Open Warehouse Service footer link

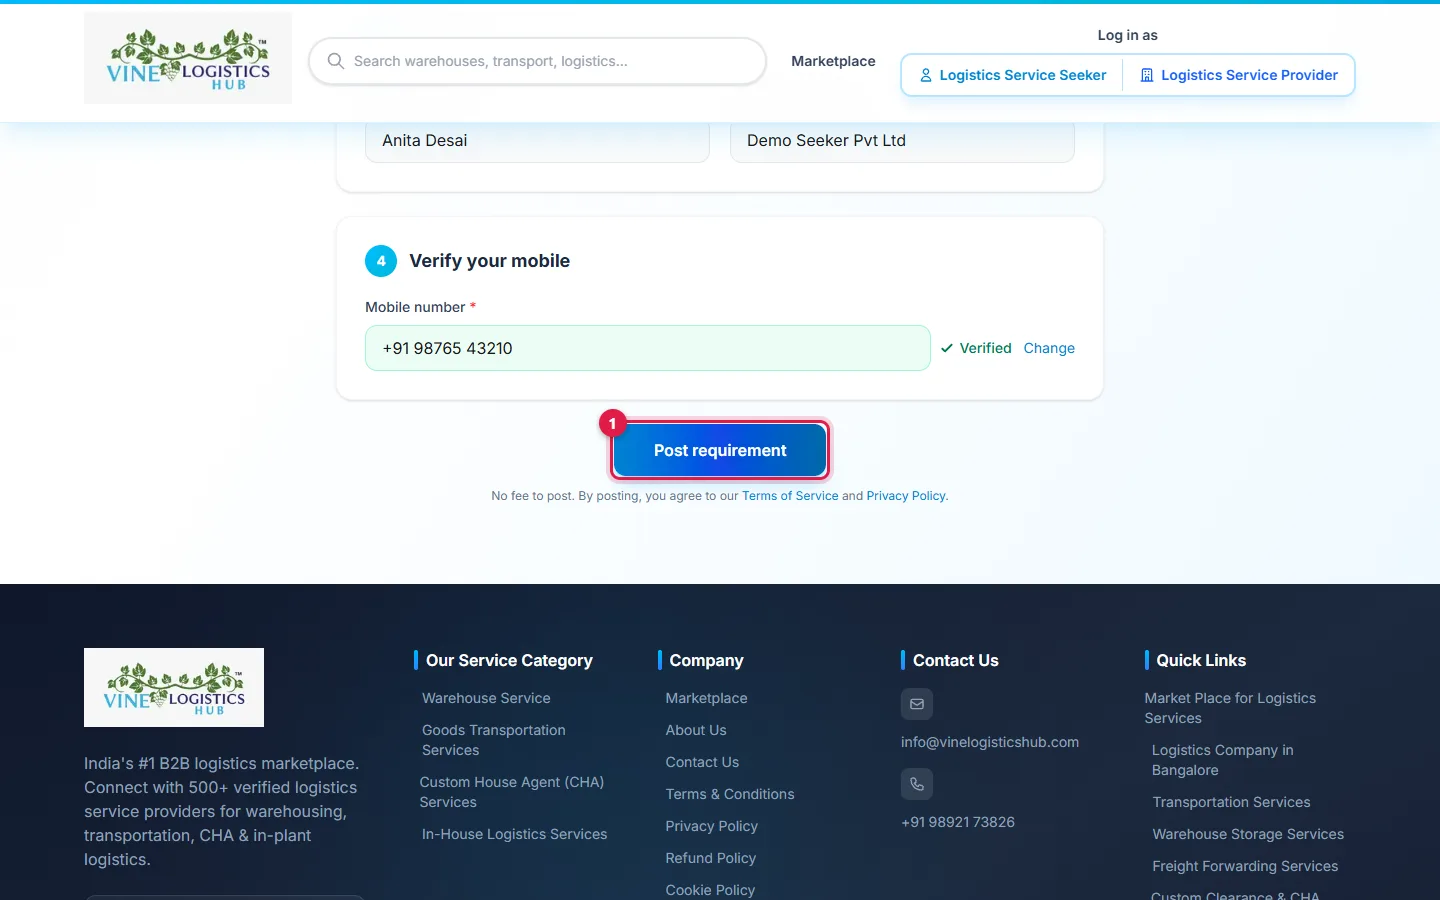click(486, 698)
